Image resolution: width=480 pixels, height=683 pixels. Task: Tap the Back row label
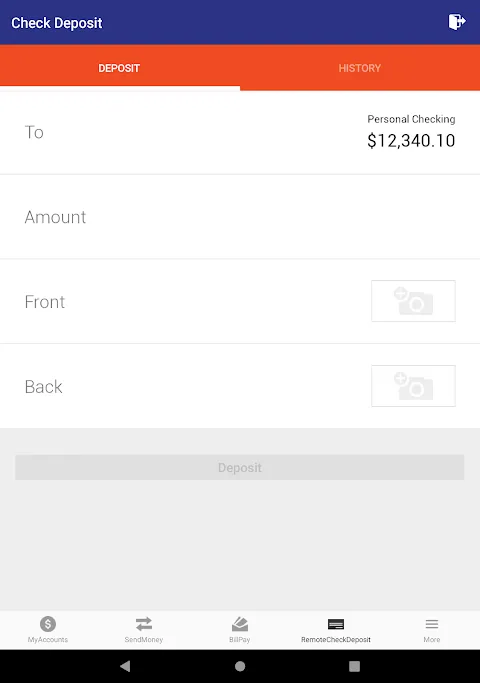(43, 387)
